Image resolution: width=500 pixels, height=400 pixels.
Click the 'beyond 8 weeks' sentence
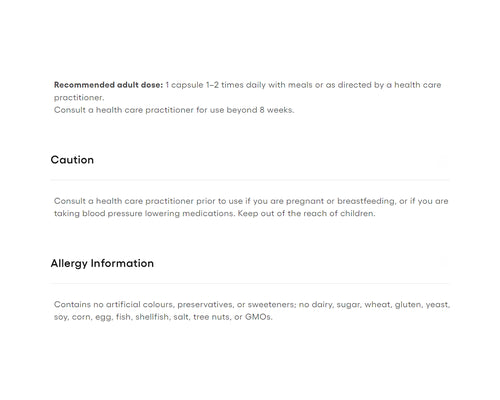(x=260, y=110)
